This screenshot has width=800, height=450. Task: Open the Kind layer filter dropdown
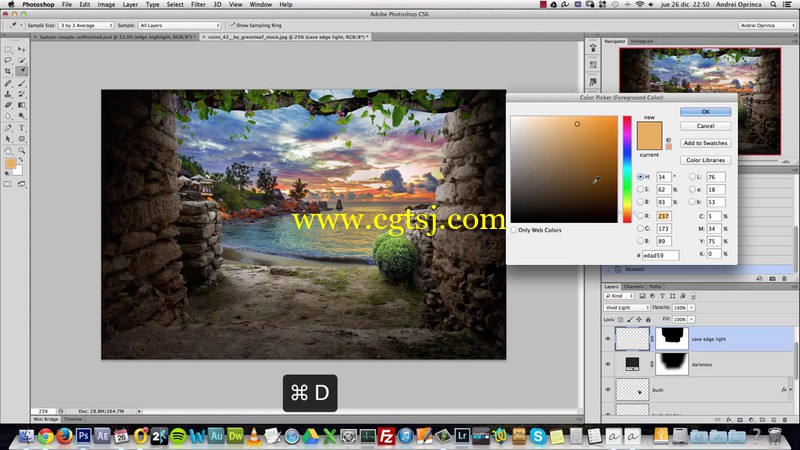(x=619, y=296)
